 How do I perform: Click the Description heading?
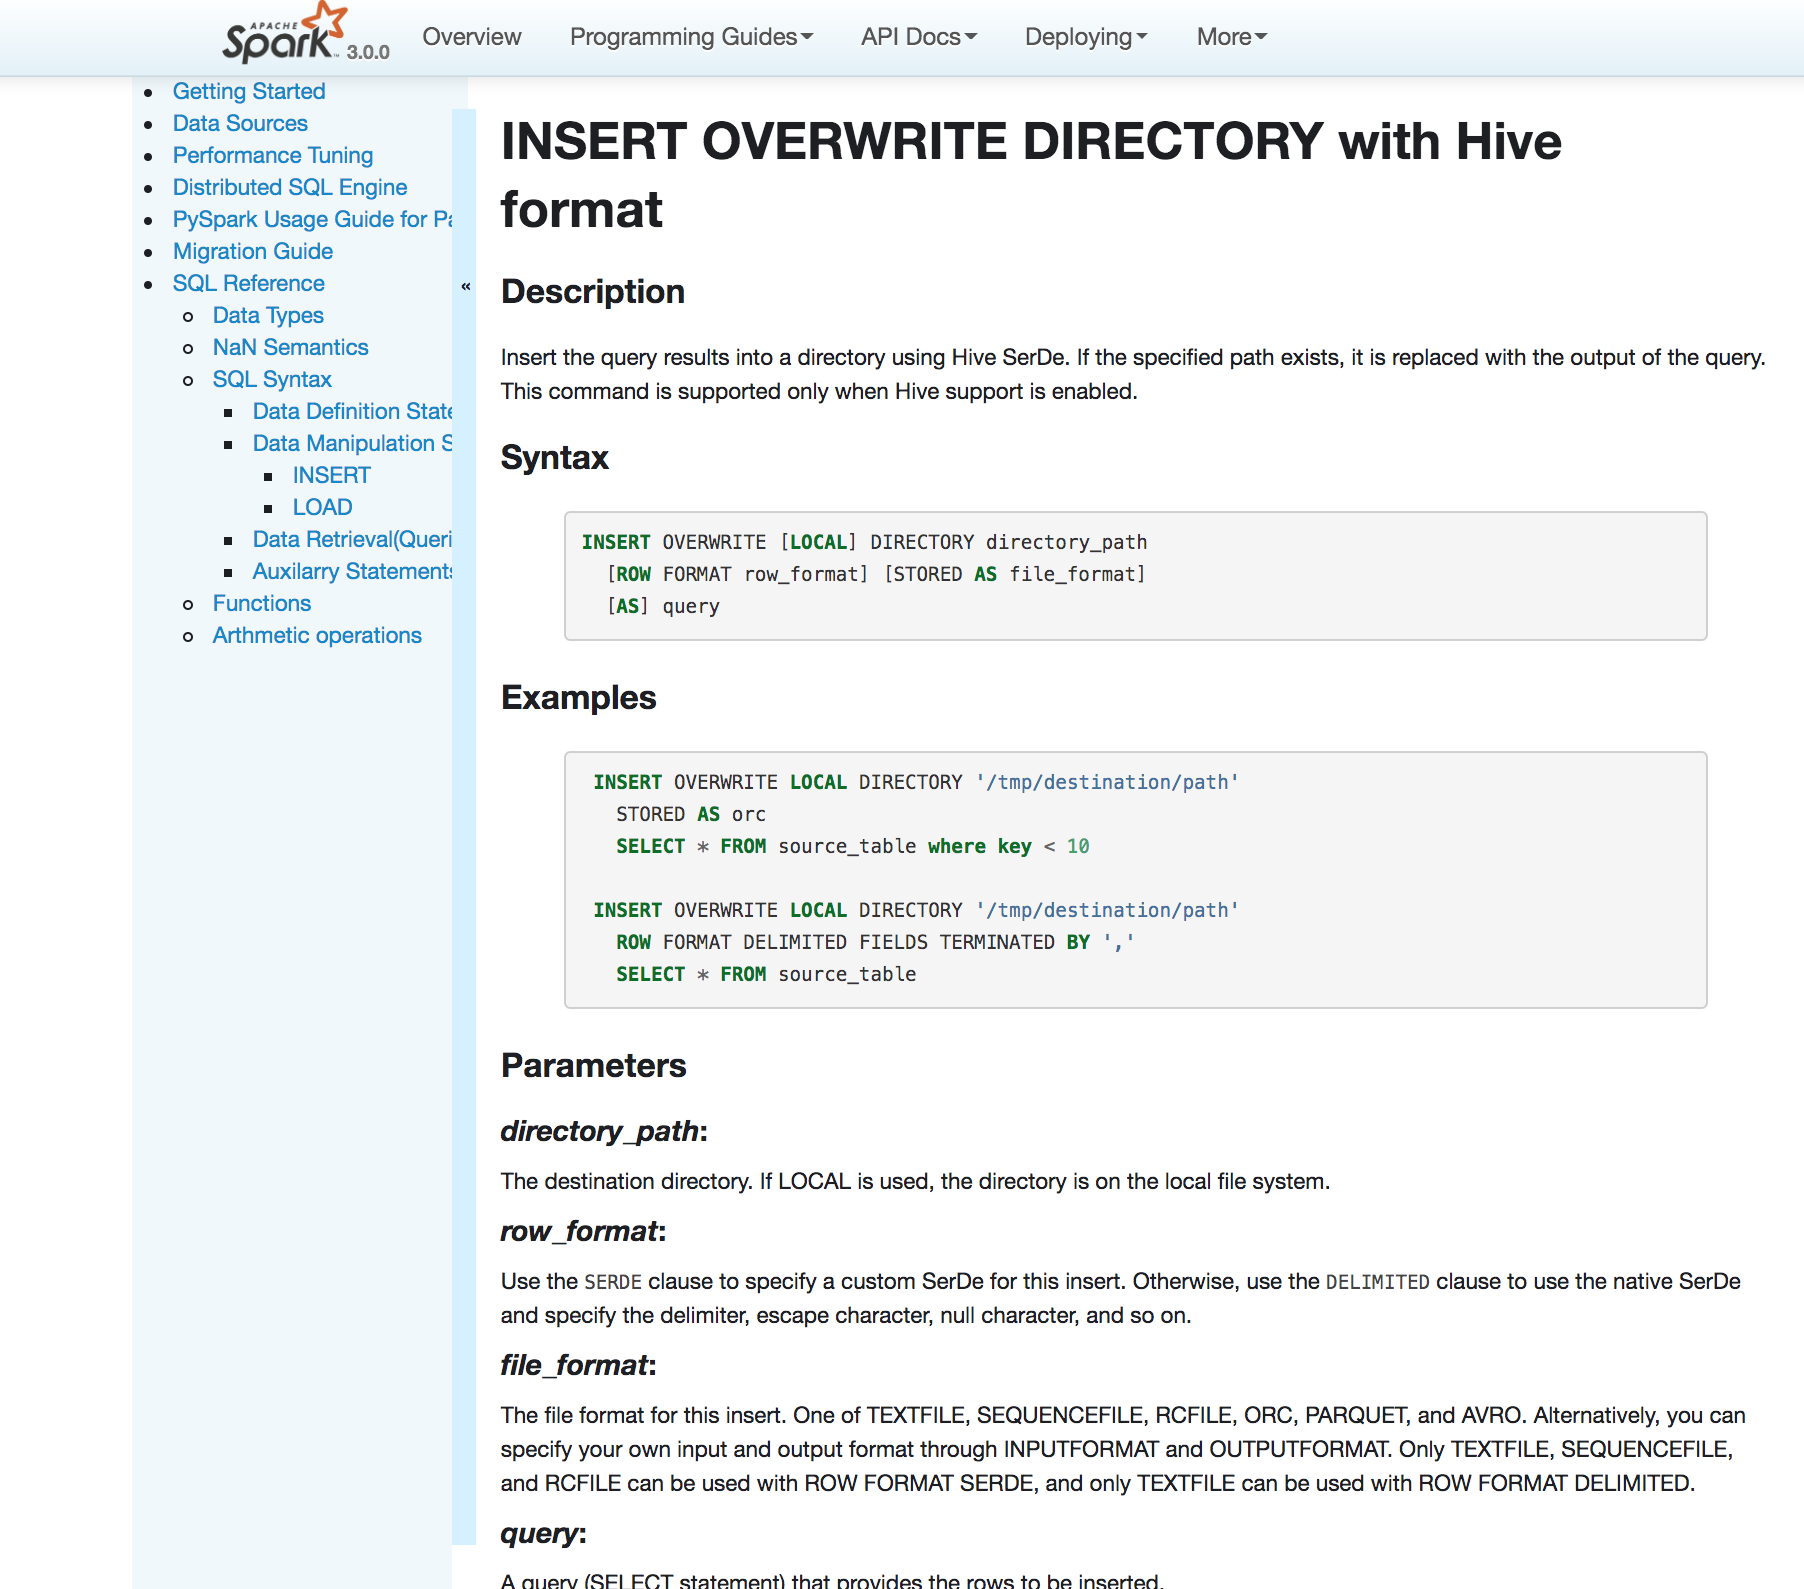click(x=593, y=291)
